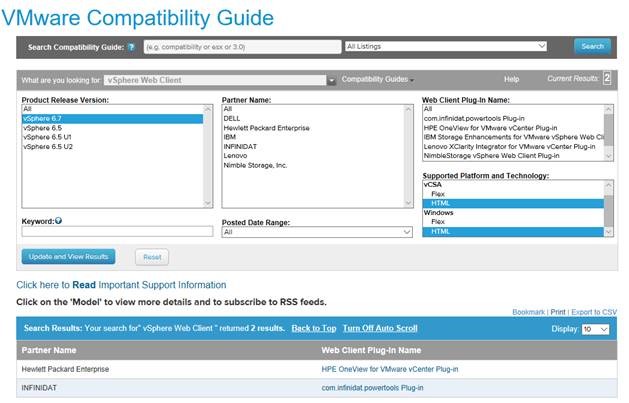Select vSphere 6.5 U1 release version

(x=112, y=137)
